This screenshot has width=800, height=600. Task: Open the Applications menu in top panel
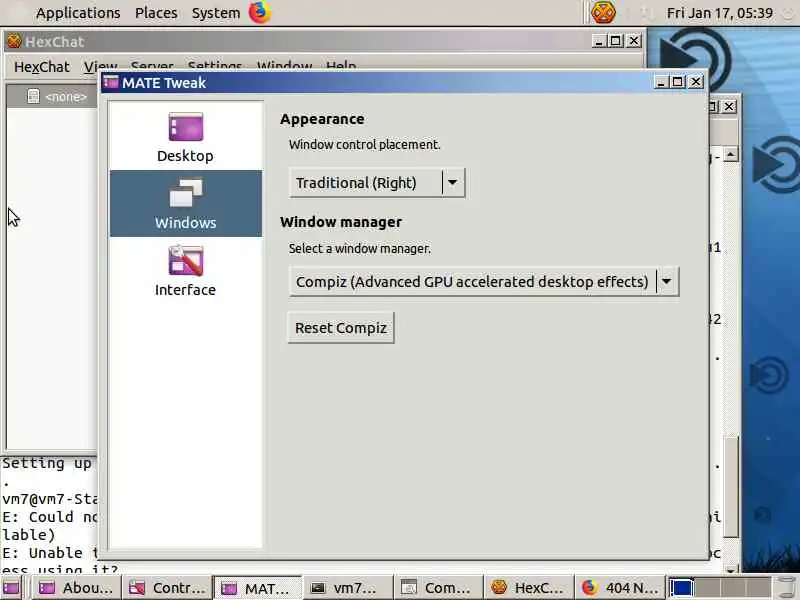pos(78,13)
